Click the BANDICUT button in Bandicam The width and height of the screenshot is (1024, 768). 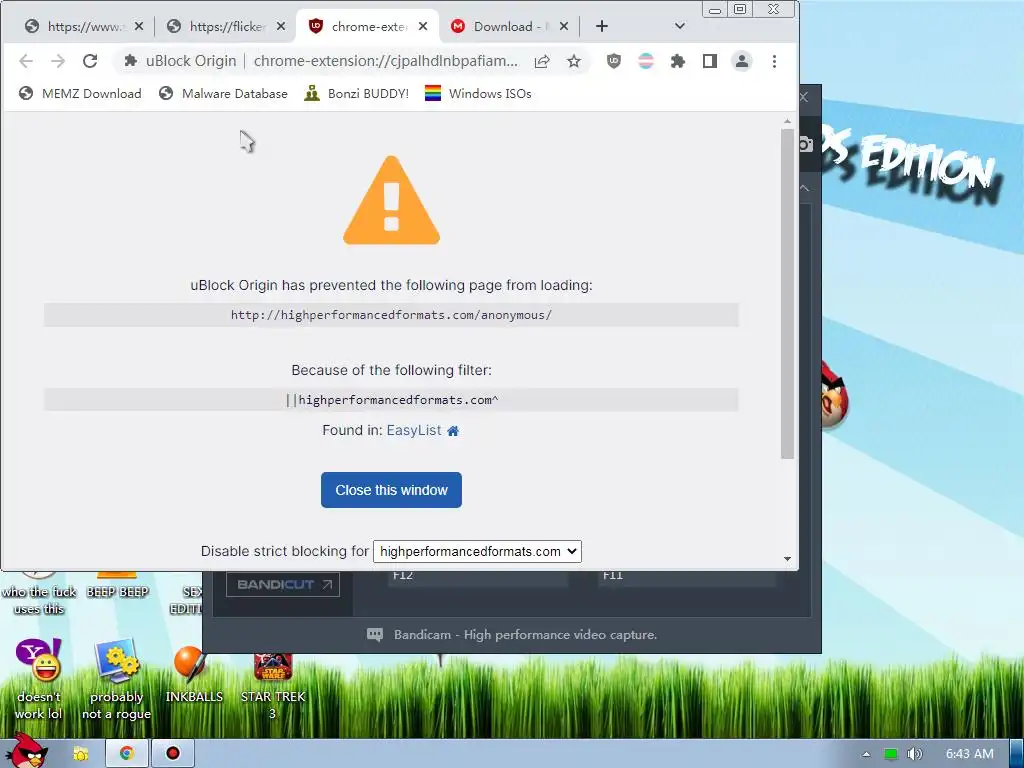coord(283,584)
